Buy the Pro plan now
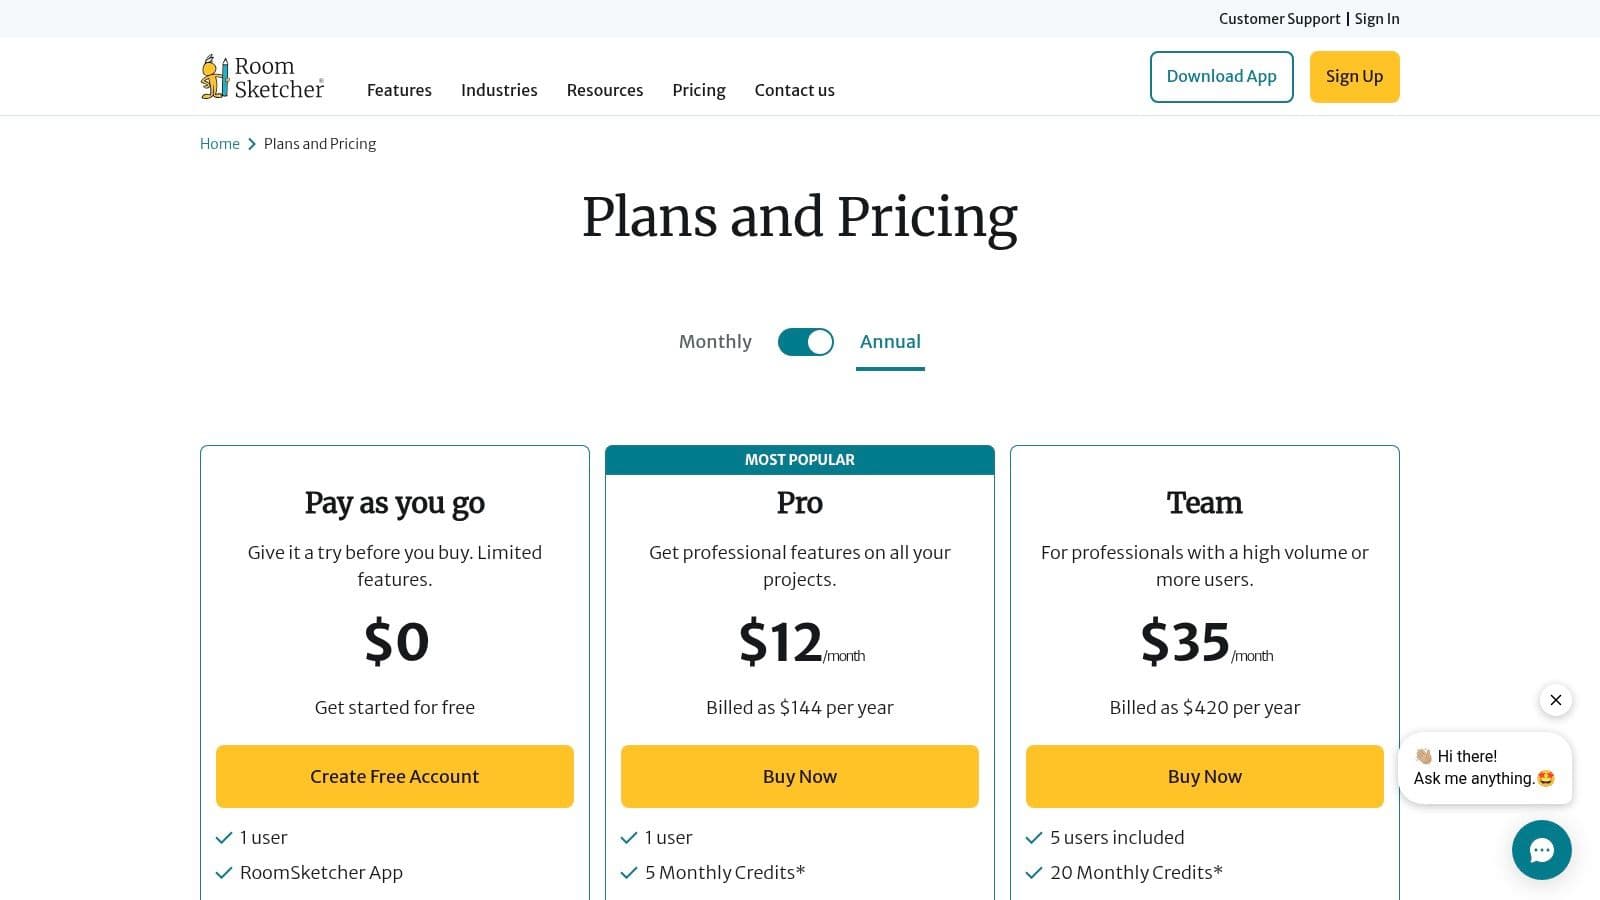The width and height of the screenshot is (1600, 900). (799, 776)
